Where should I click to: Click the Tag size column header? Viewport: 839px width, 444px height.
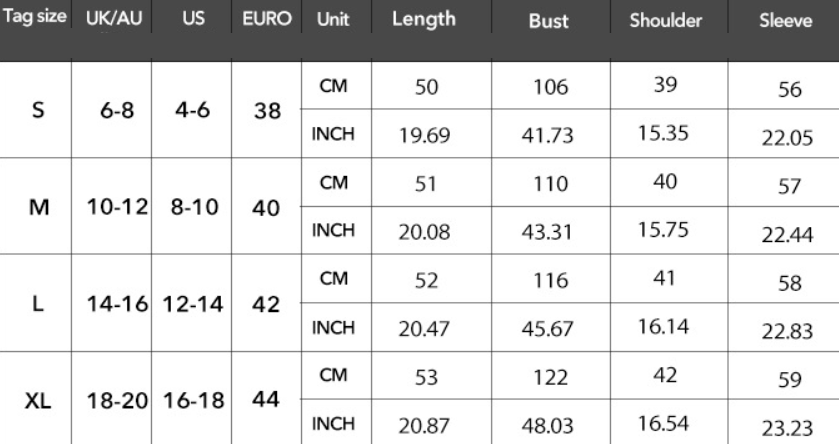coord(36,18)
